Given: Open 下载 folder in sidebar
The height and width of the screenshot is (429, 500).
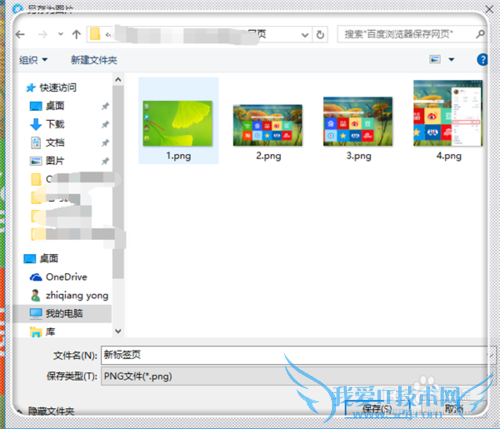Looking at the screenshot, I should 55,124.
